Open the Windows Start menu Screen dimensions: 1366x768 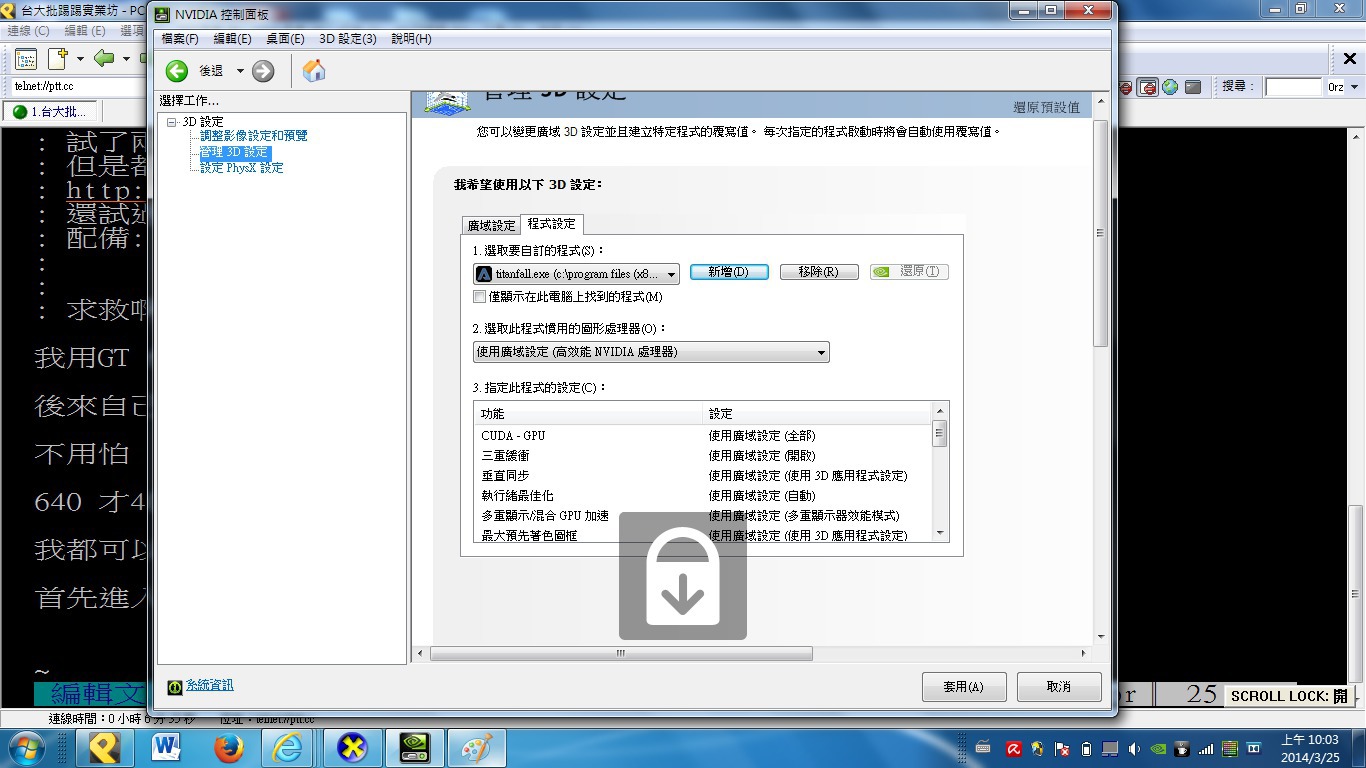(x=26, y=748)
